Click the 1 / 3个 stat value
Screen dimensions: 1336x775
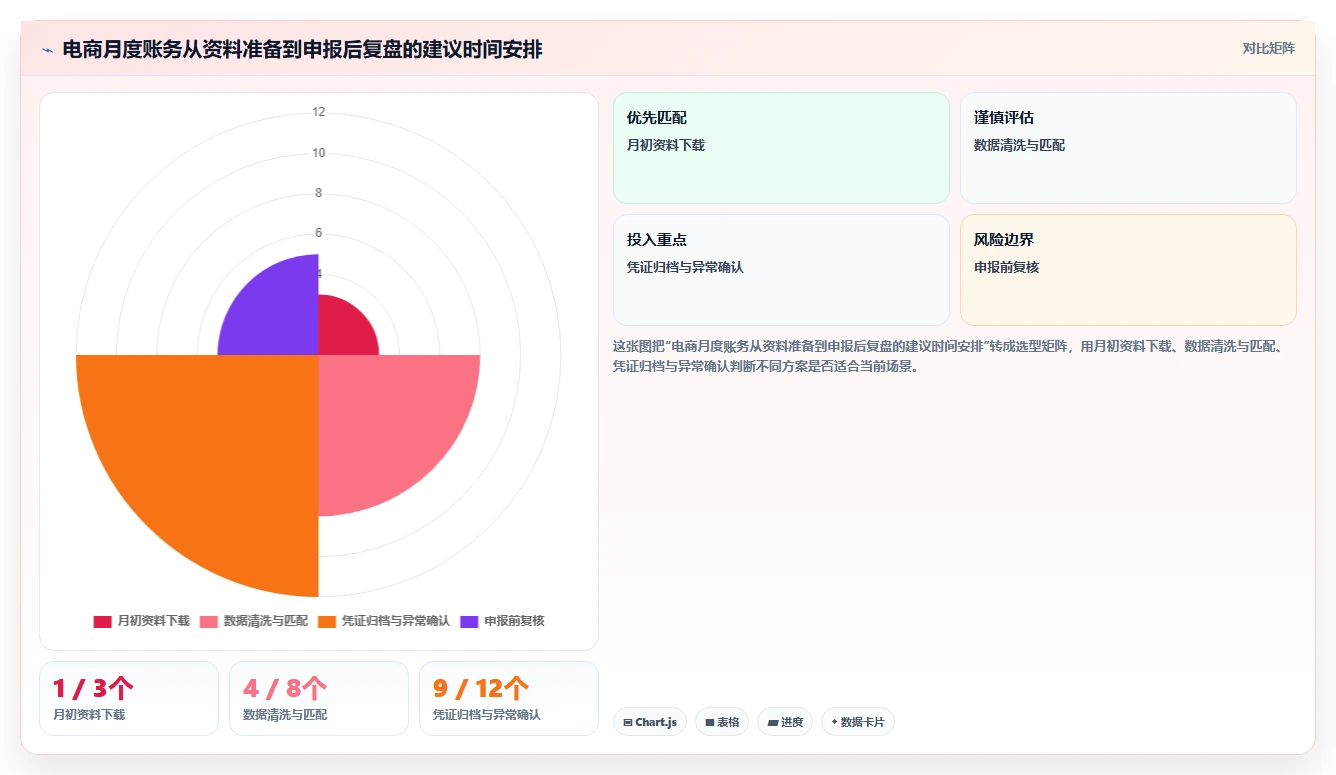(93, 688)
